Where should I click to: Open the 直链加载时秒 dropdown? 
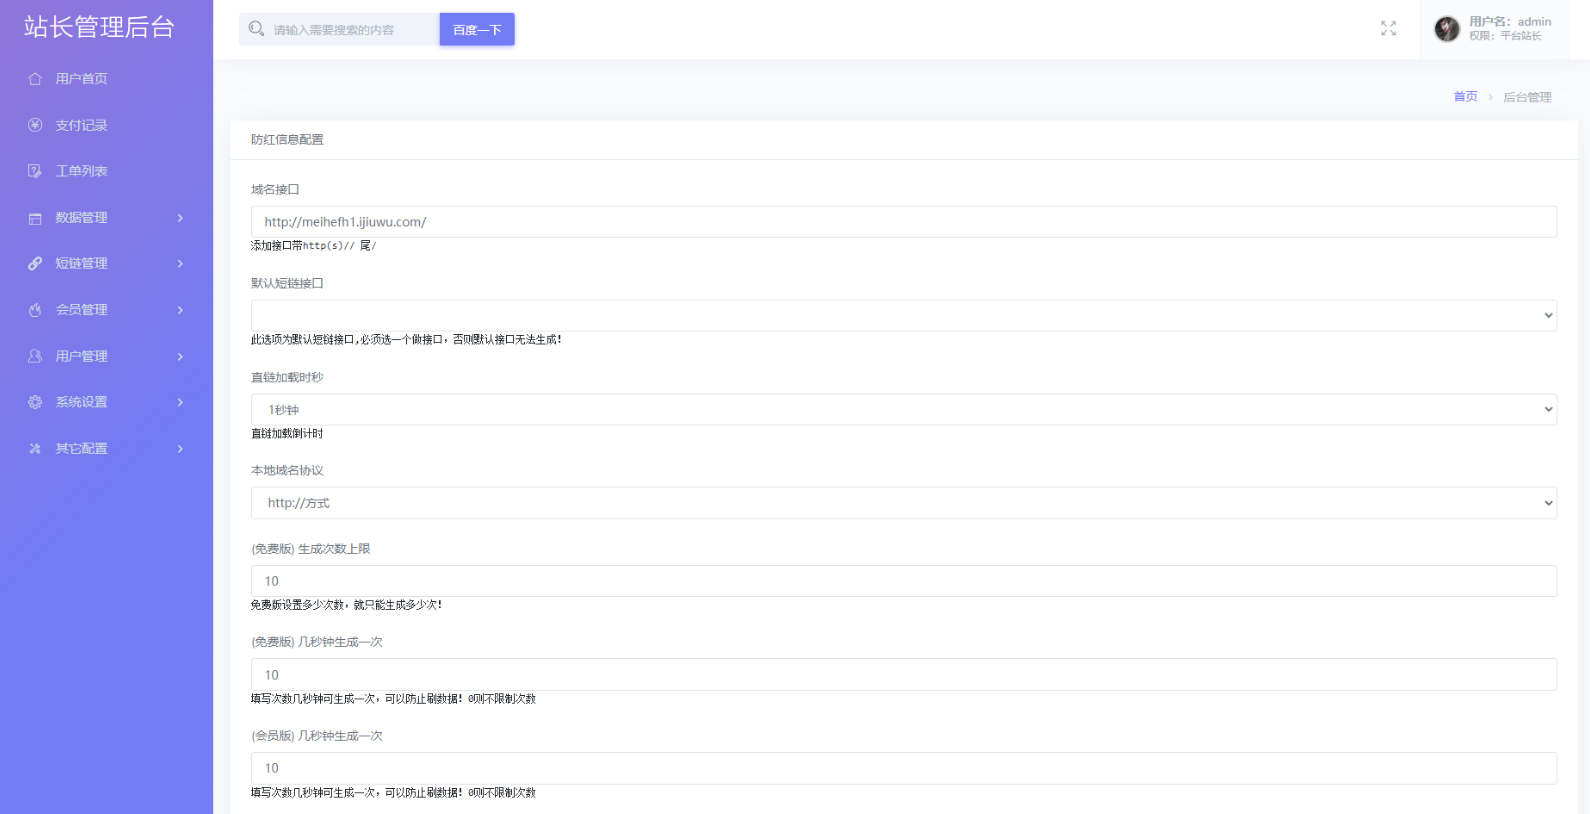(x=903, y=410)
